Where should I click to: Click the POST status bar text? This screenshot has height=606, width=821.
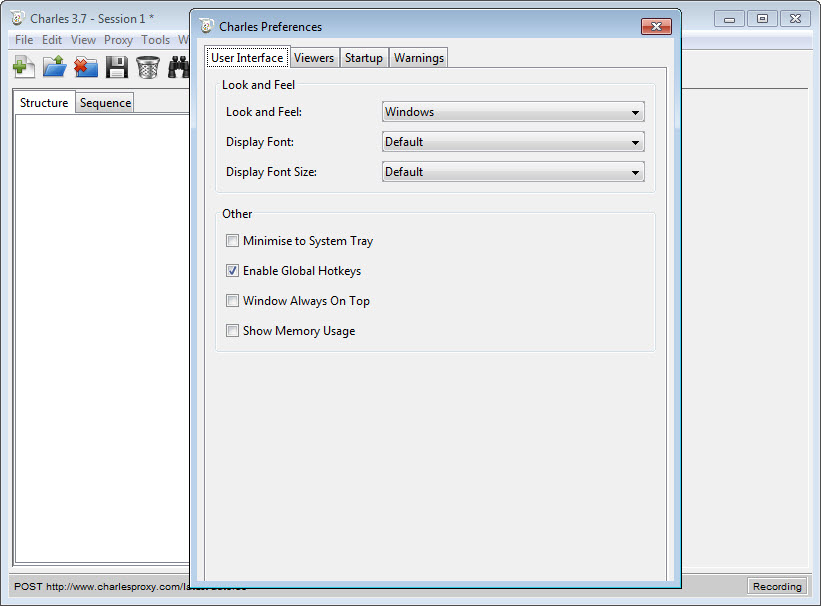tap(102, 587)
